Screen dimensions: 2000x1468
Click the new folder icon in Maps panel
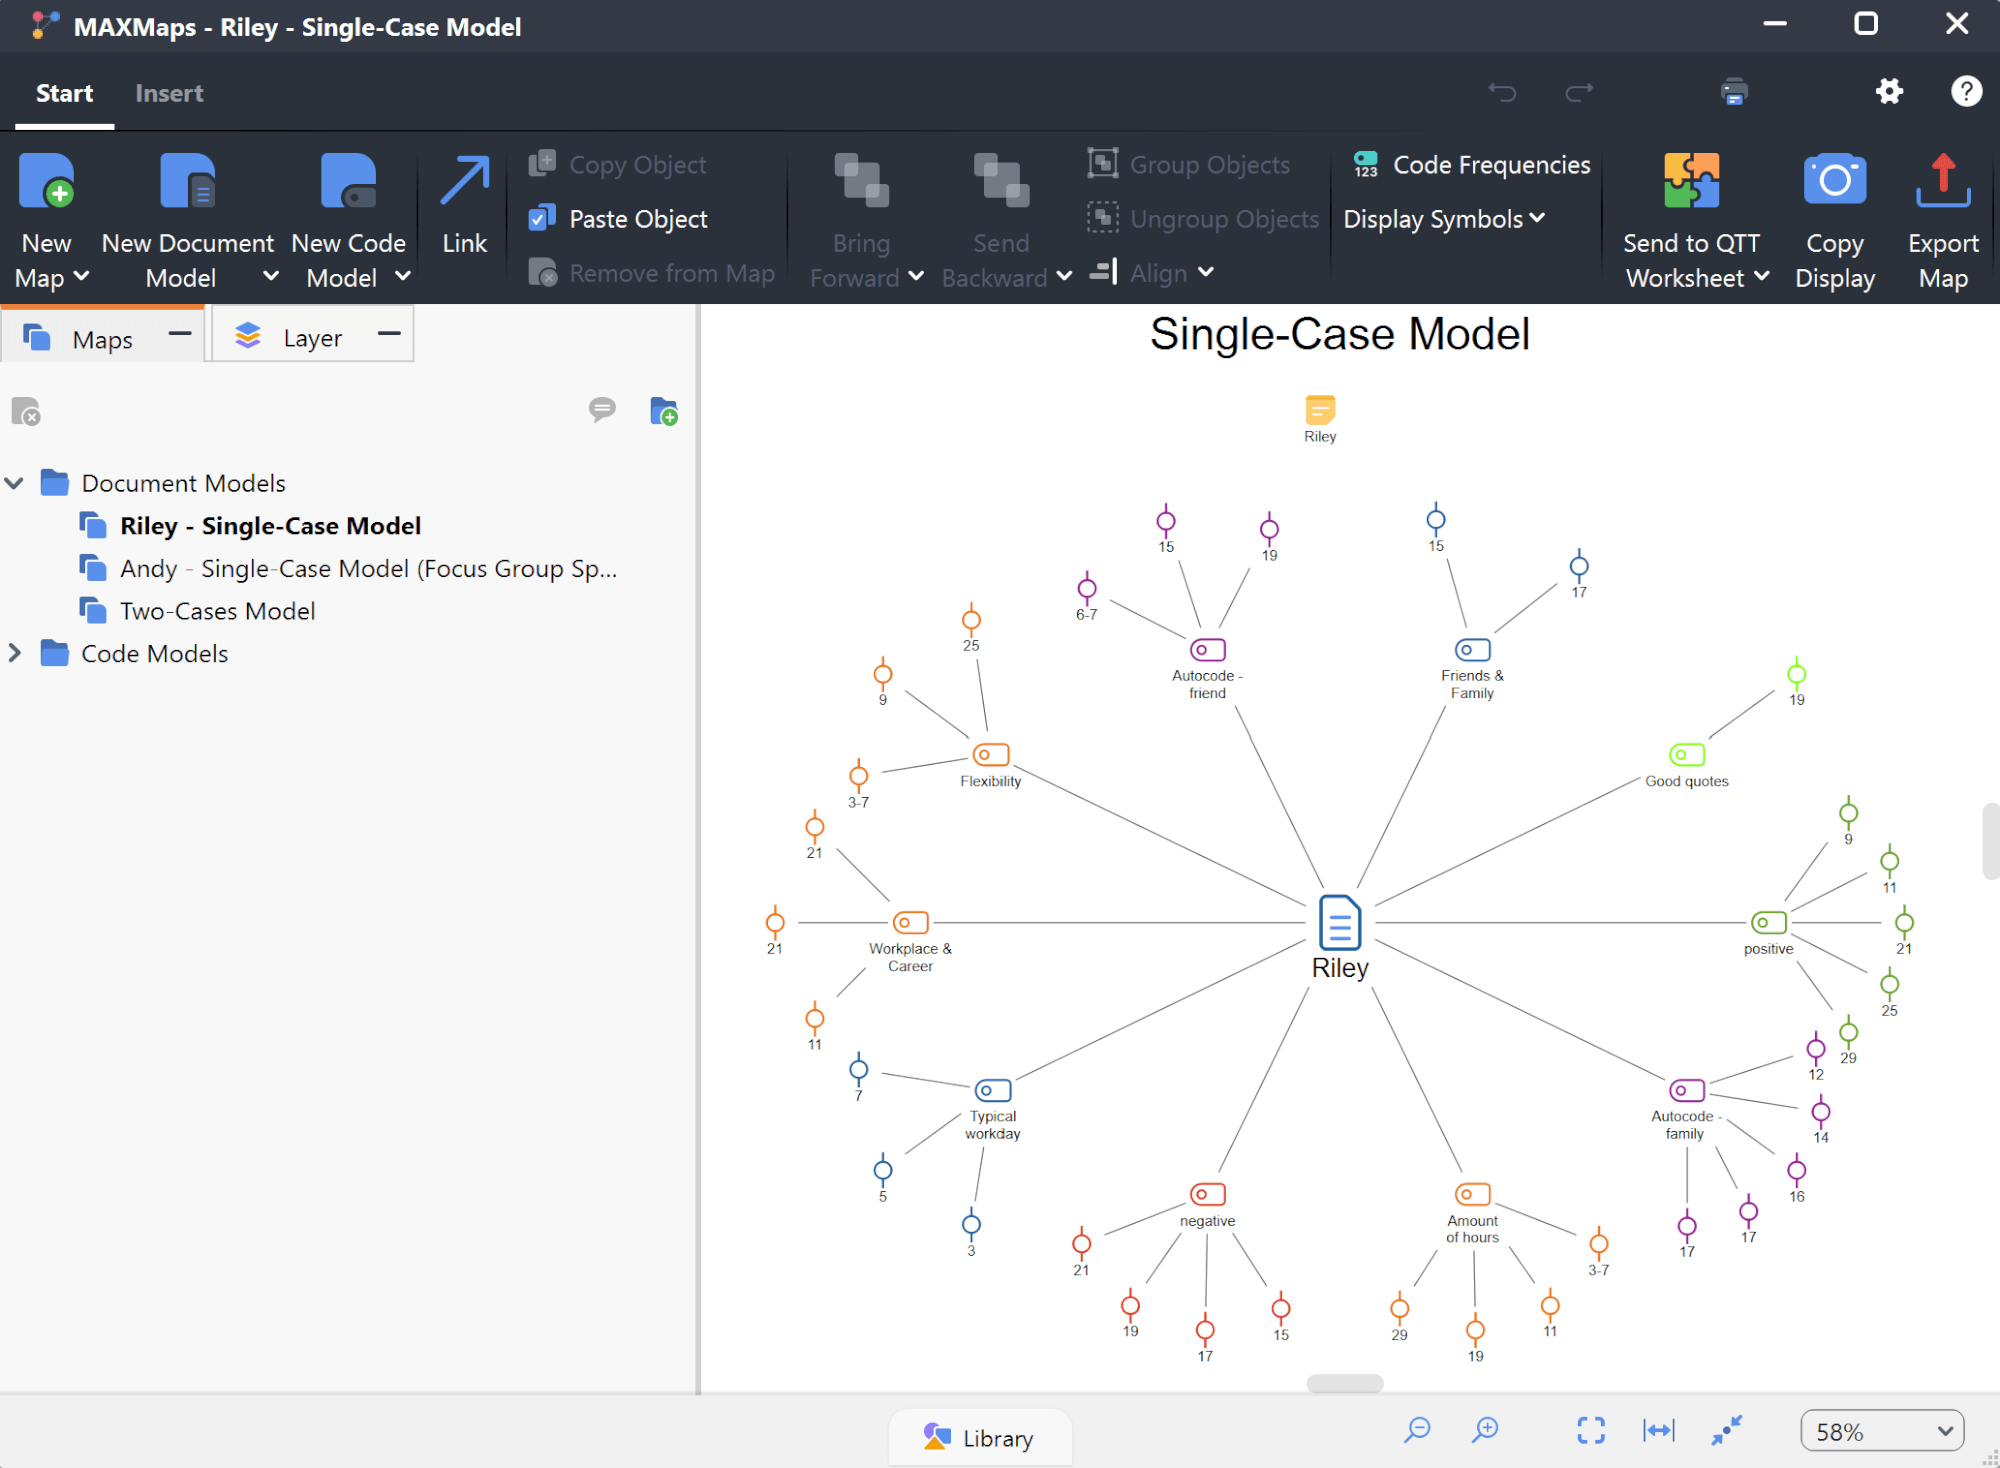(664, 411)
